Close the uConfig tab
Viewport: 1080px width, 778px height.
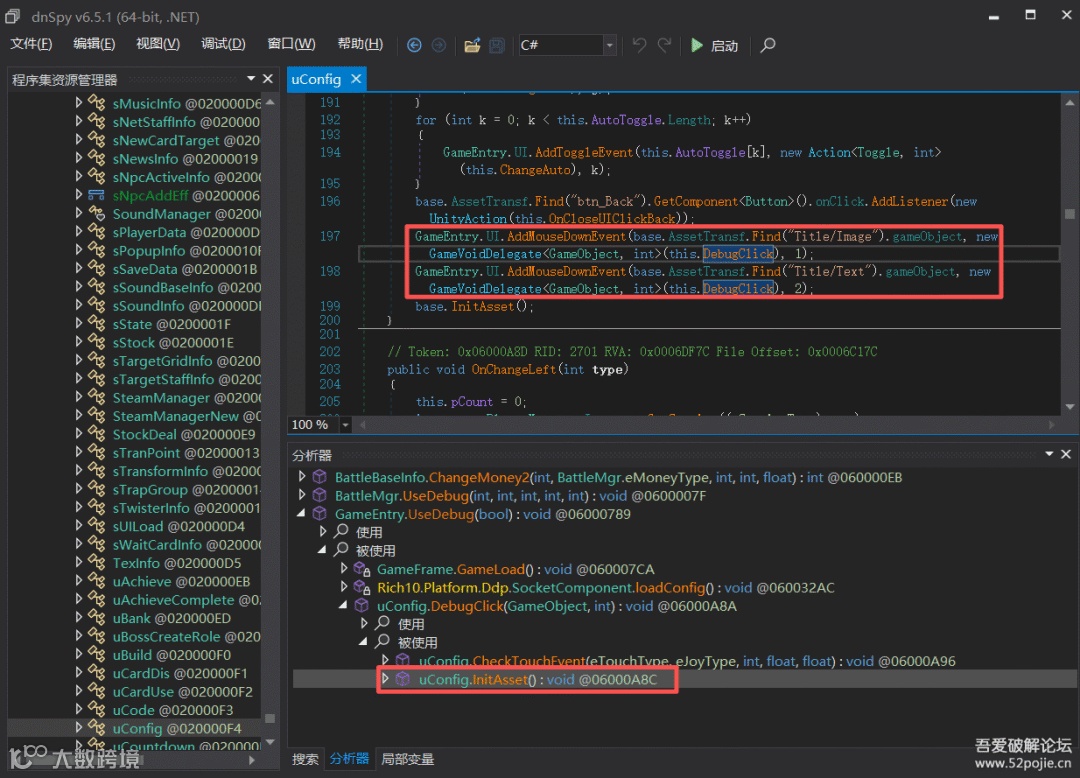point(354,79)
